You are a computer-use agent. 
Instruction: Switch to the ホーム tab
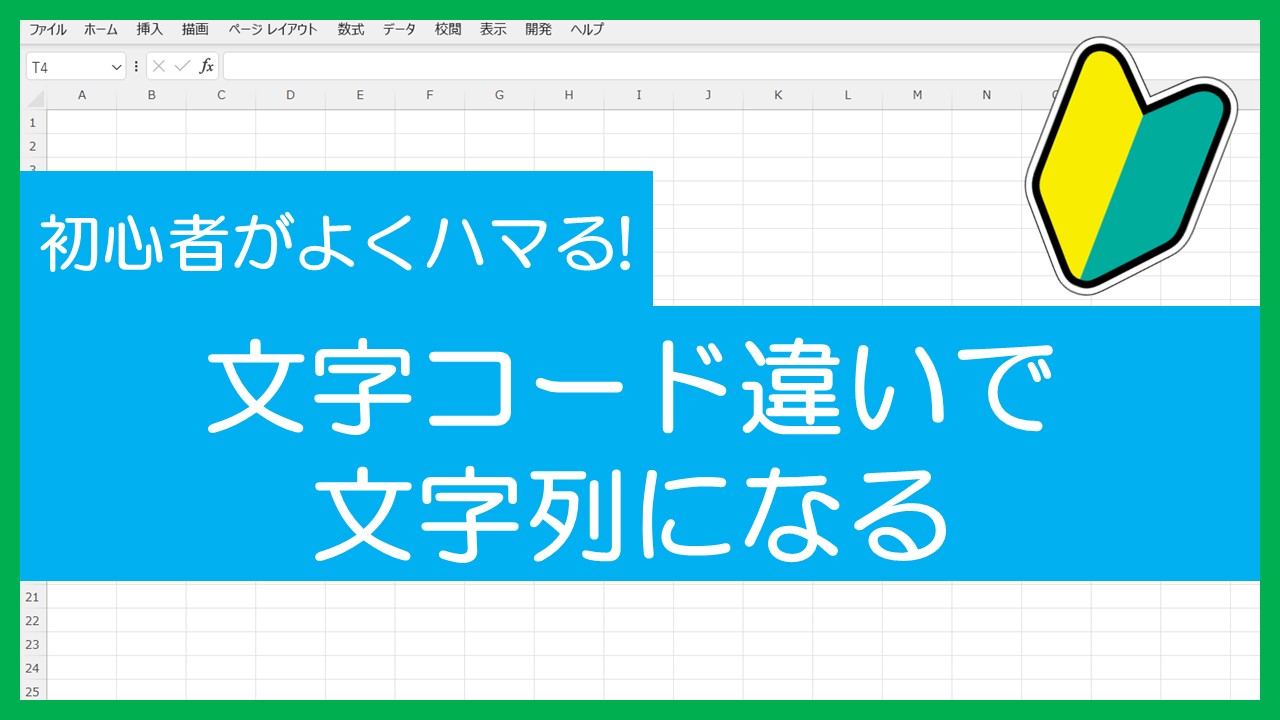[100, 30]
